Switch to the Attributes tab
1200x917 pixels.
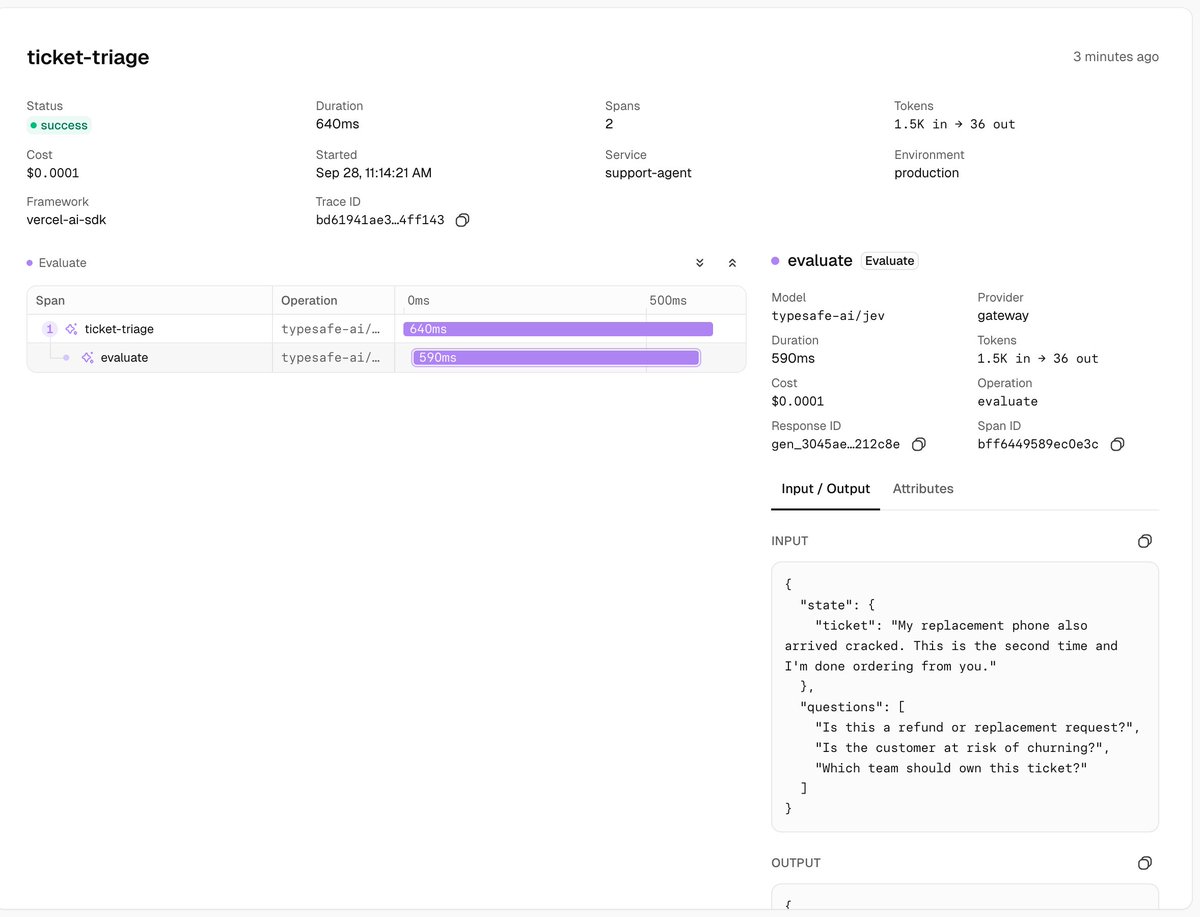click(923, 489)
